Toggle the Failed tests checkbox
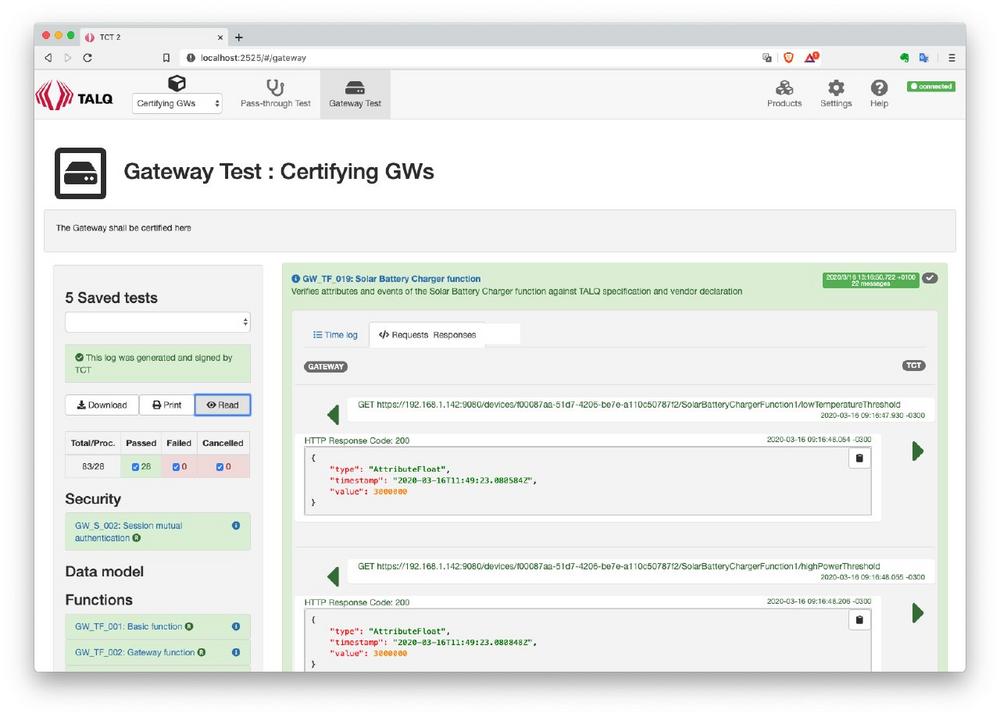The height and width of the screenshot is (717, 1000). 175,467
